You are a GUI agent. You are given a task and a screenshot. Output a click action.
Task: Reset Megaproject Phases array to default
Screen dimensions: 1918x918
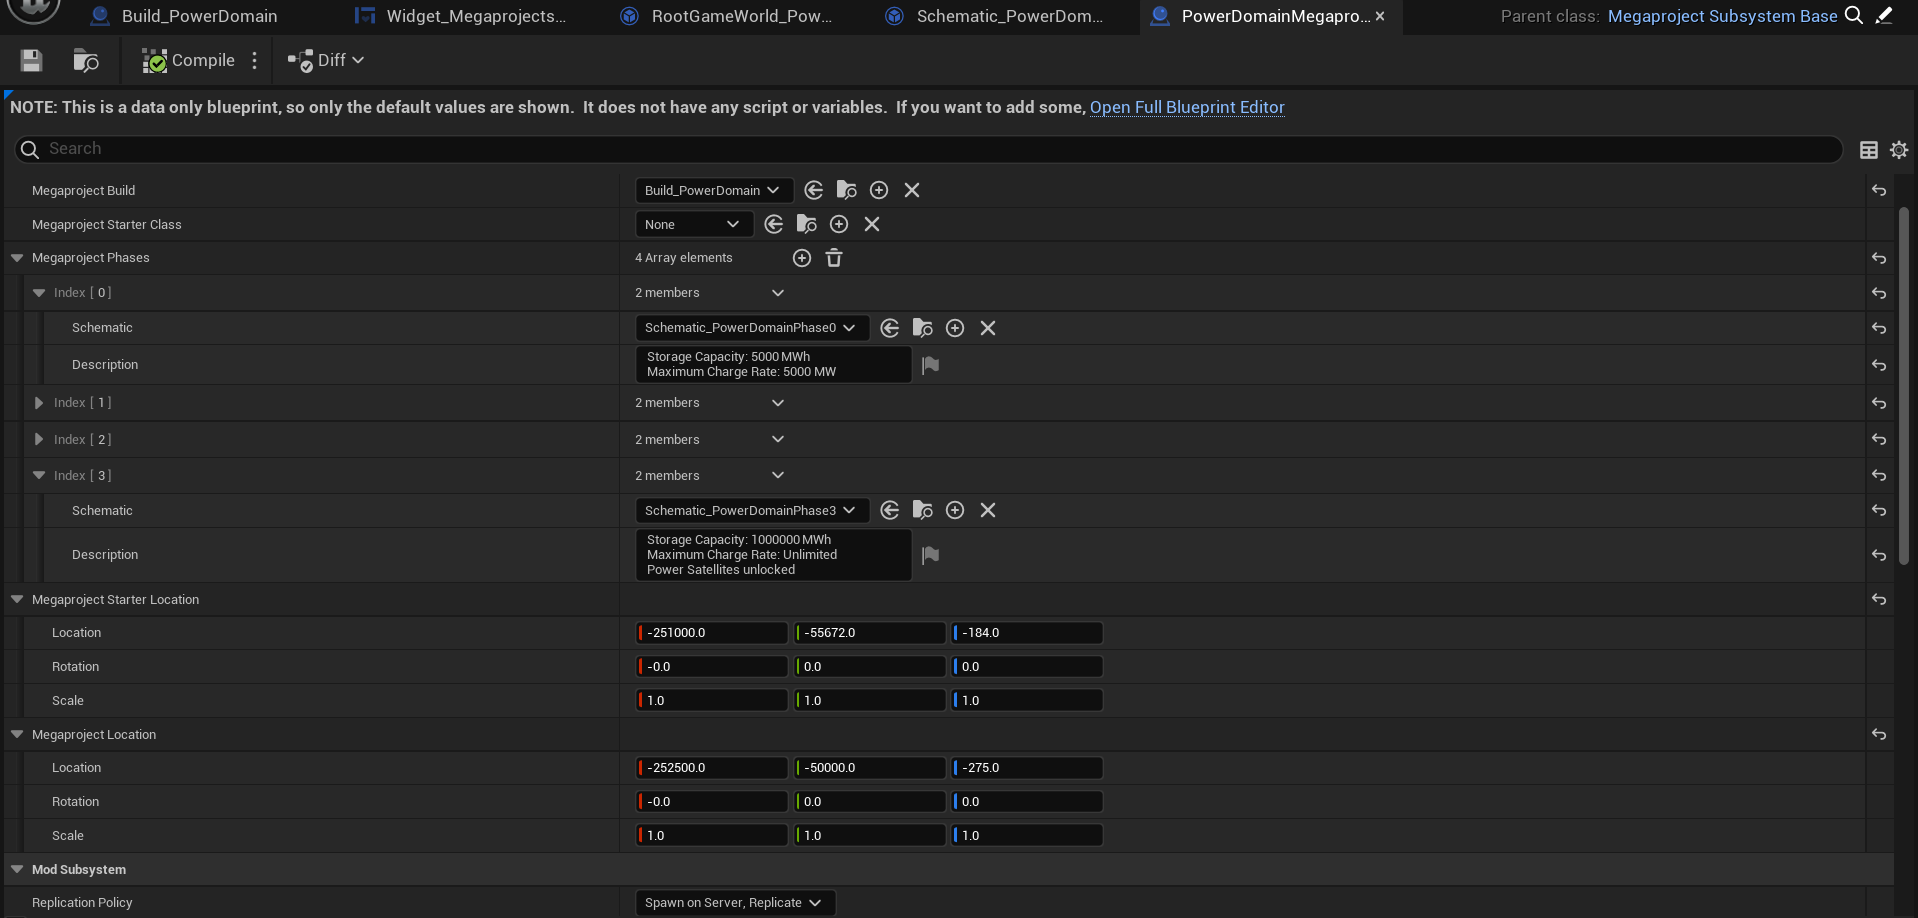point(1879,258)
